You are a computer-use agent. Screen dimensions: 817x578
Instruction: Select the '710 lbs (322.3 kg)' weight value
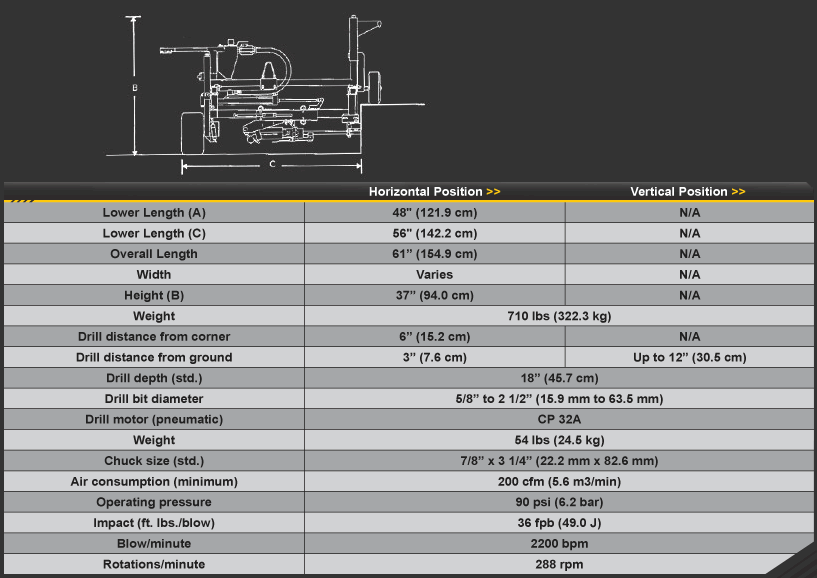click(x=559, y=316)
